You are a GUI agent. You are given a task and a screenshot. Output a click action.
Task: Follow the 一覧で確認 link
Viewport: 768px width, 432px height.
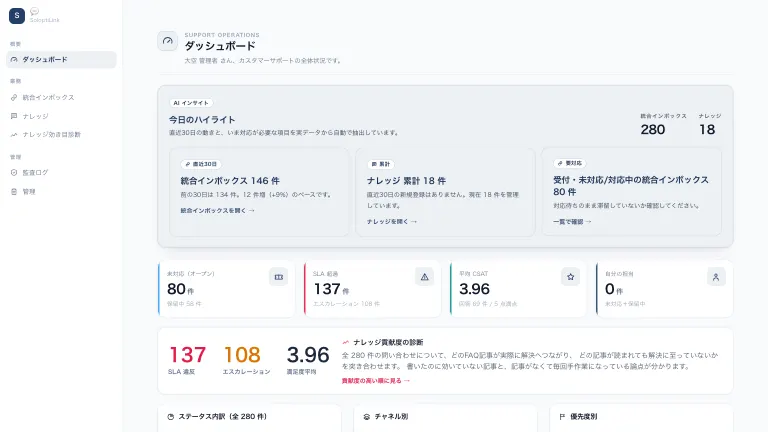pyautogui.click(x=572, y=222)
